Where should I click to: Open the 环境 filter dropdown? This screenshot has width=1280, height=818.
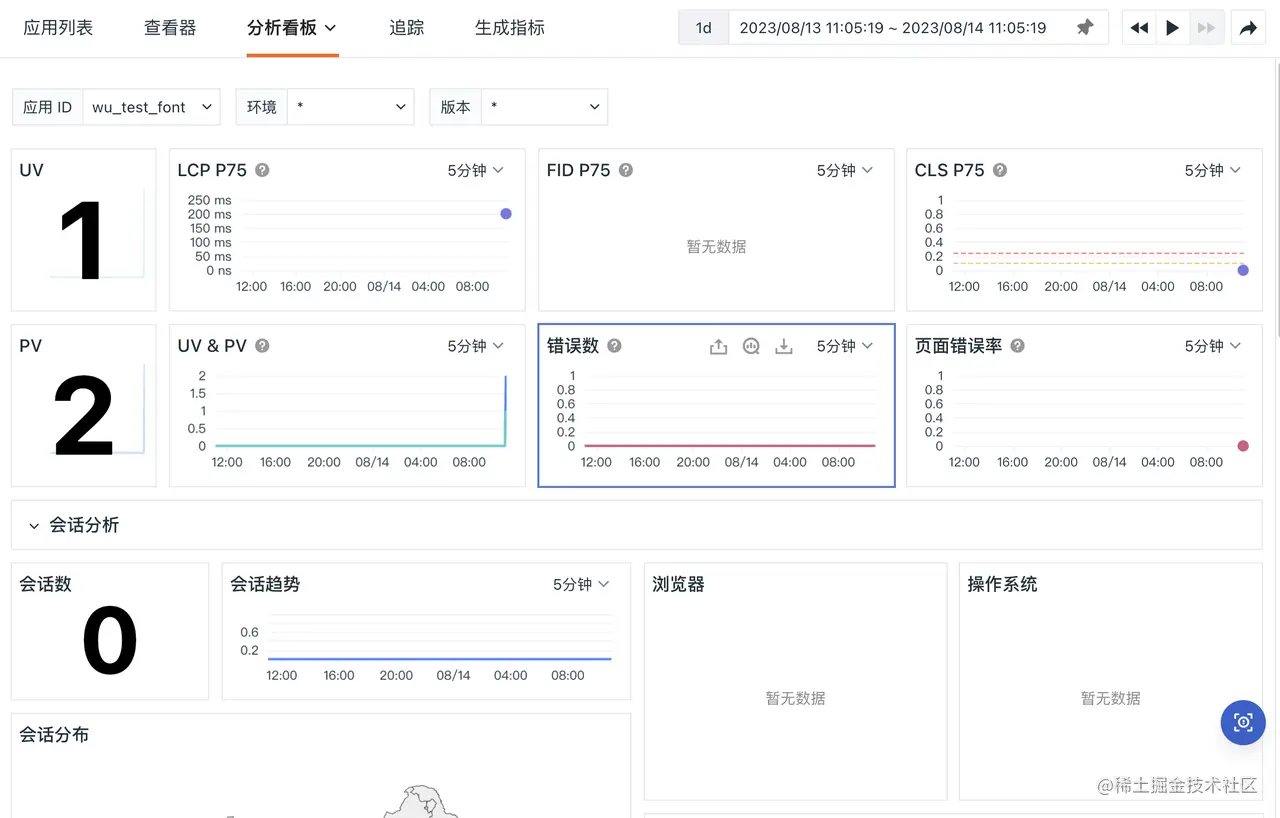[350, 107]
